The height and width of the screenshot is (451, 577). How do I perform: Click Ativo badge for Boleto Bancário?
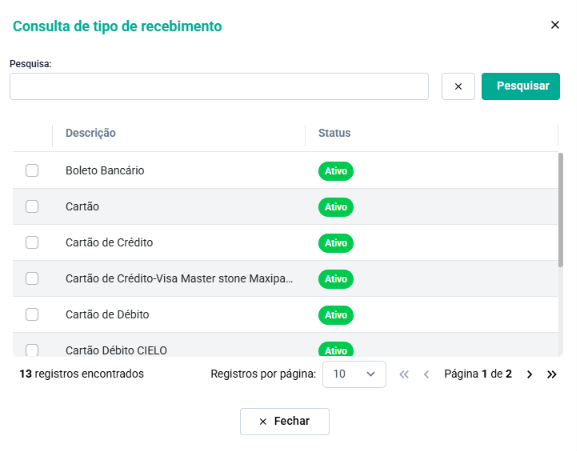[x=336, y=171]
